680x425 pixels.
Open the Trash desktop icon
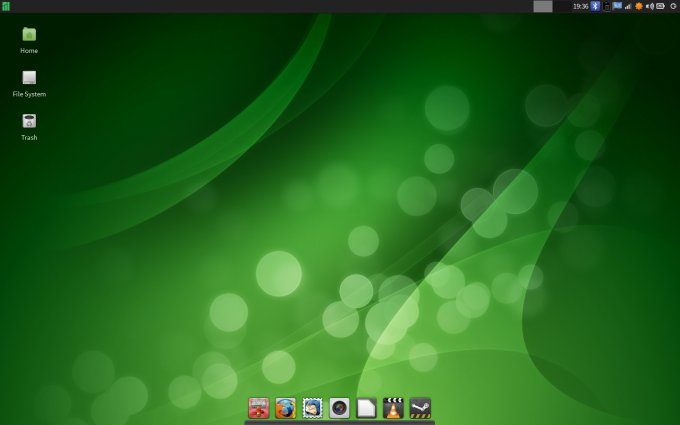[x=29, y=121]
